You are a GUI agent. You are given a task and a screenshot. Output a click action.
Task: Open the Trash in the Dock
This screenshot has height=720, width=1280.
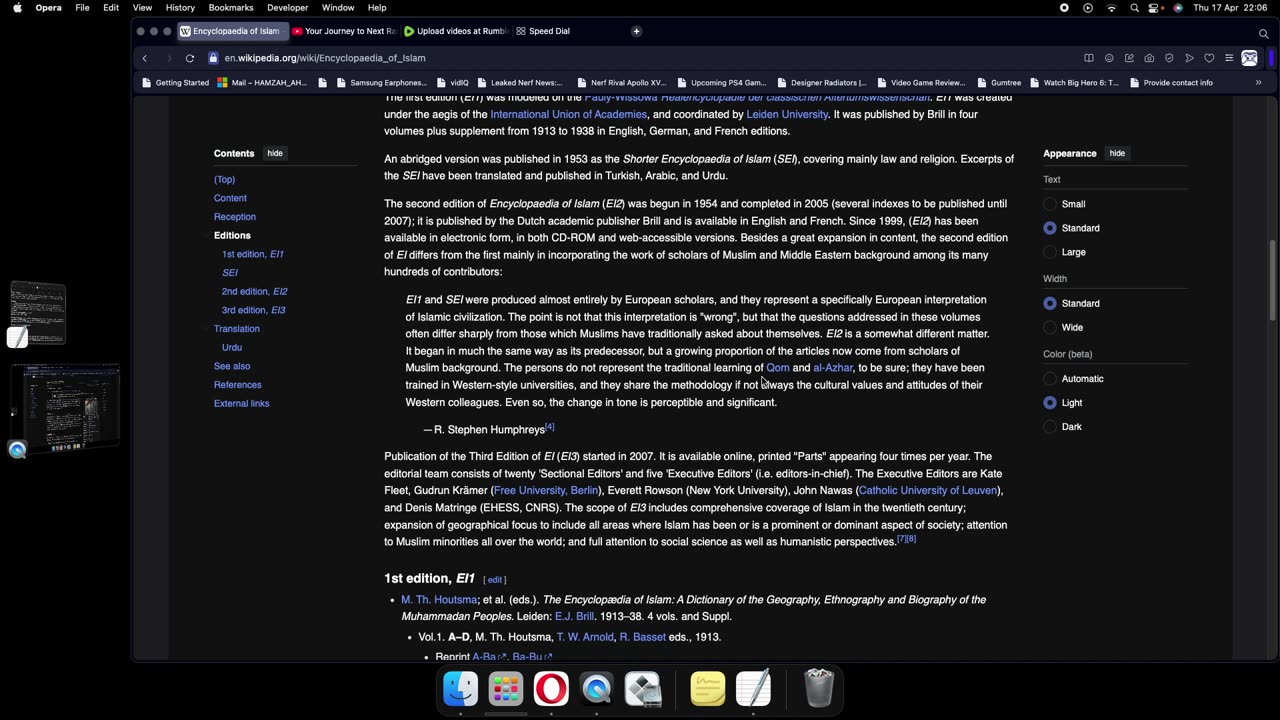point(819,688)
